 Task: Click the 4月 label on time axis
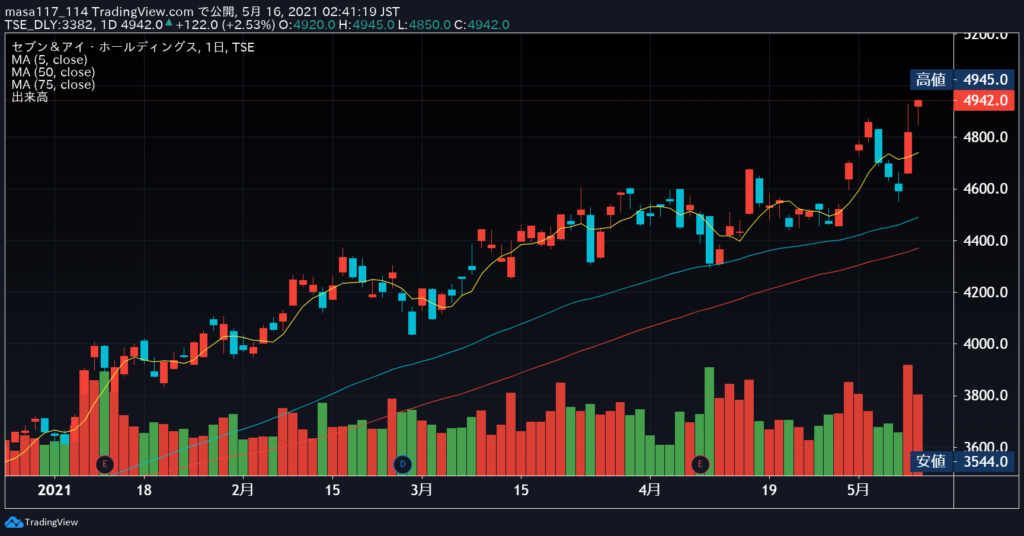(x=650, y=490)
